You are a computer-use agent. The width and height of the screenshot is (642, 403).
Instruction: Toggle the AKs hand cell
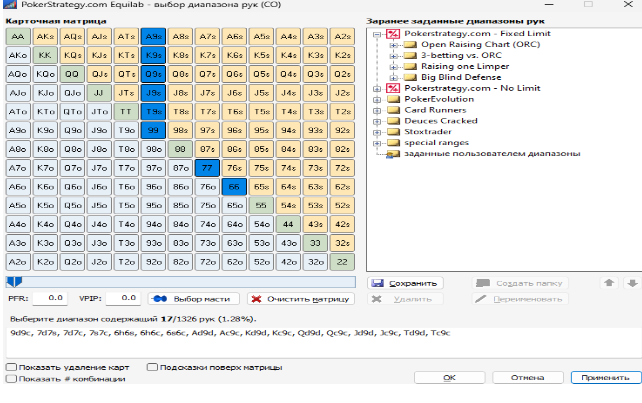click(x=45, y=36)
